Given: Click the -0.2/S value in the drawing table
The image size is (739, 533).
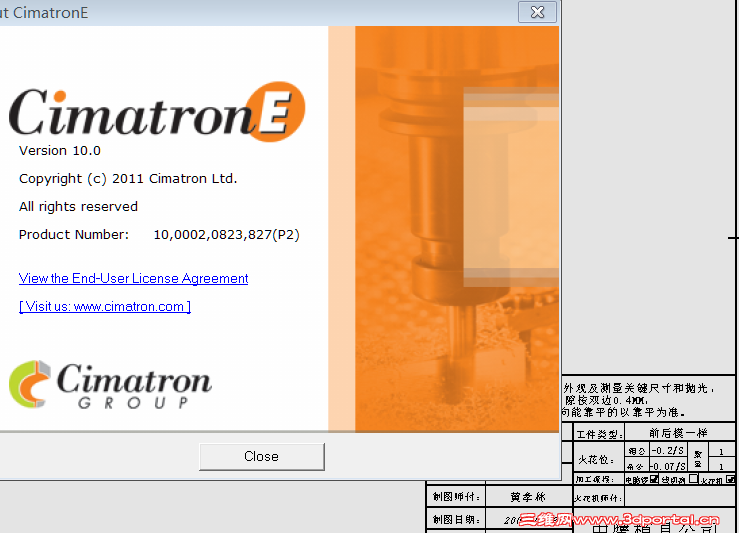Looking at the screenshot, I should (668, 451).
